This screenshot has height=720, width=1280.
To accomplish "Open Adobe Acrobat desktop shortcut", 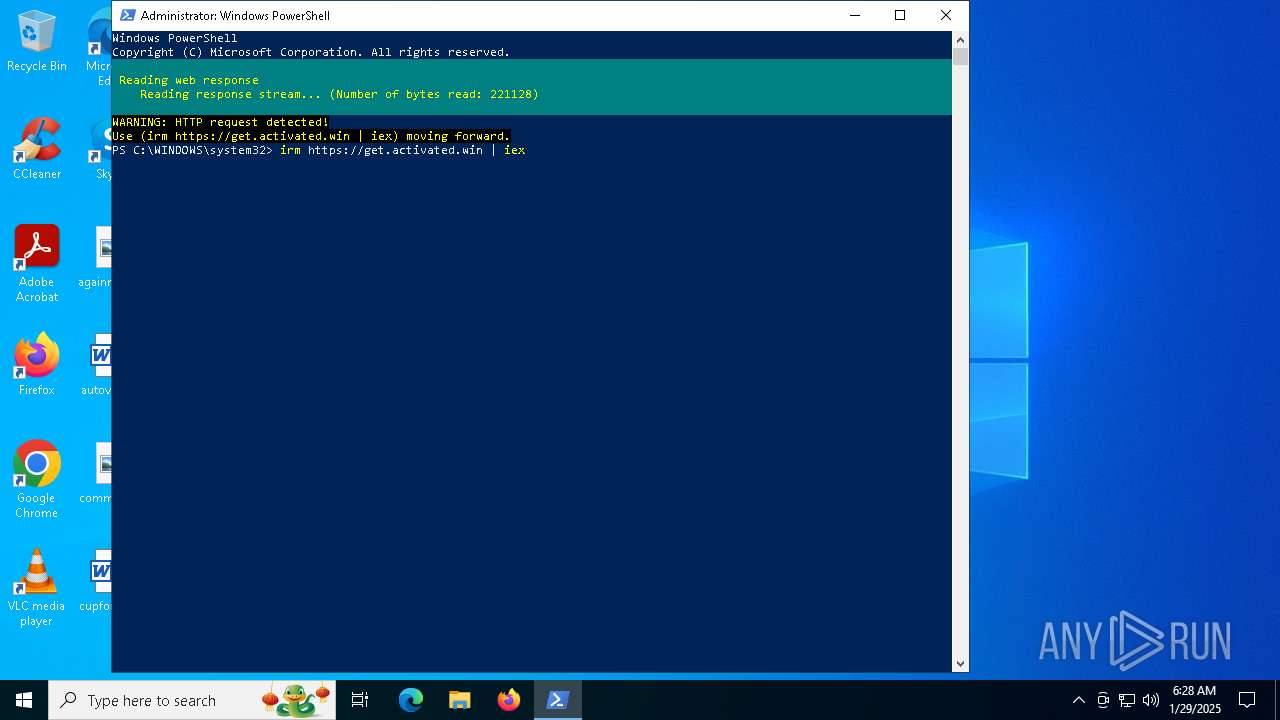I will tap(37, 264).
